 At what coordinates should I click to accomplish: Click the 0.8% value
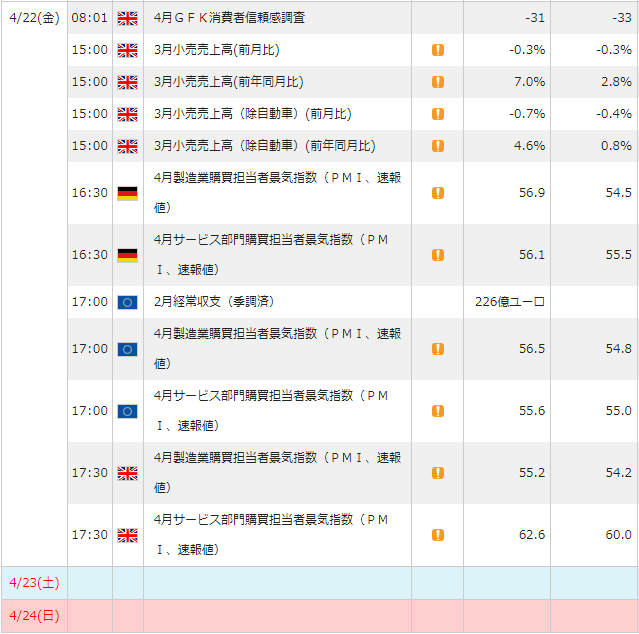pos(617,146)
